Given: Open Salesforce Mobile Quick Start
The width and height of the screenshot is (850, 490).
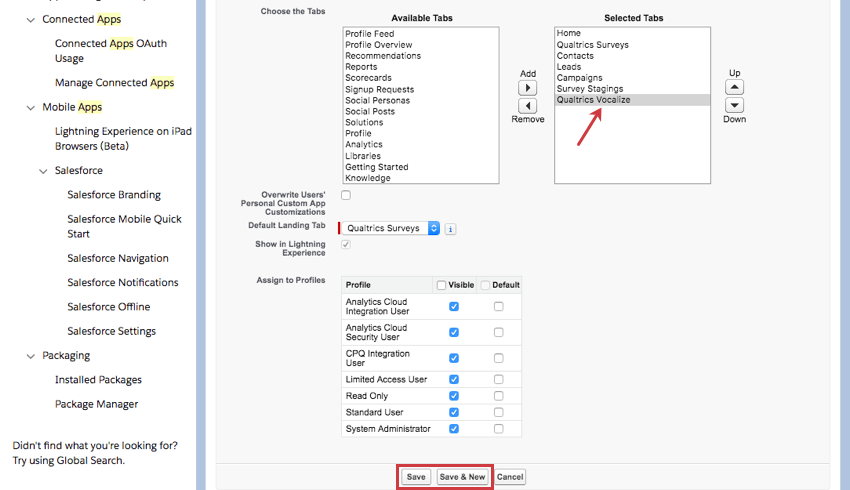Looking at the screenshot, I should click(x=124, y=226).
